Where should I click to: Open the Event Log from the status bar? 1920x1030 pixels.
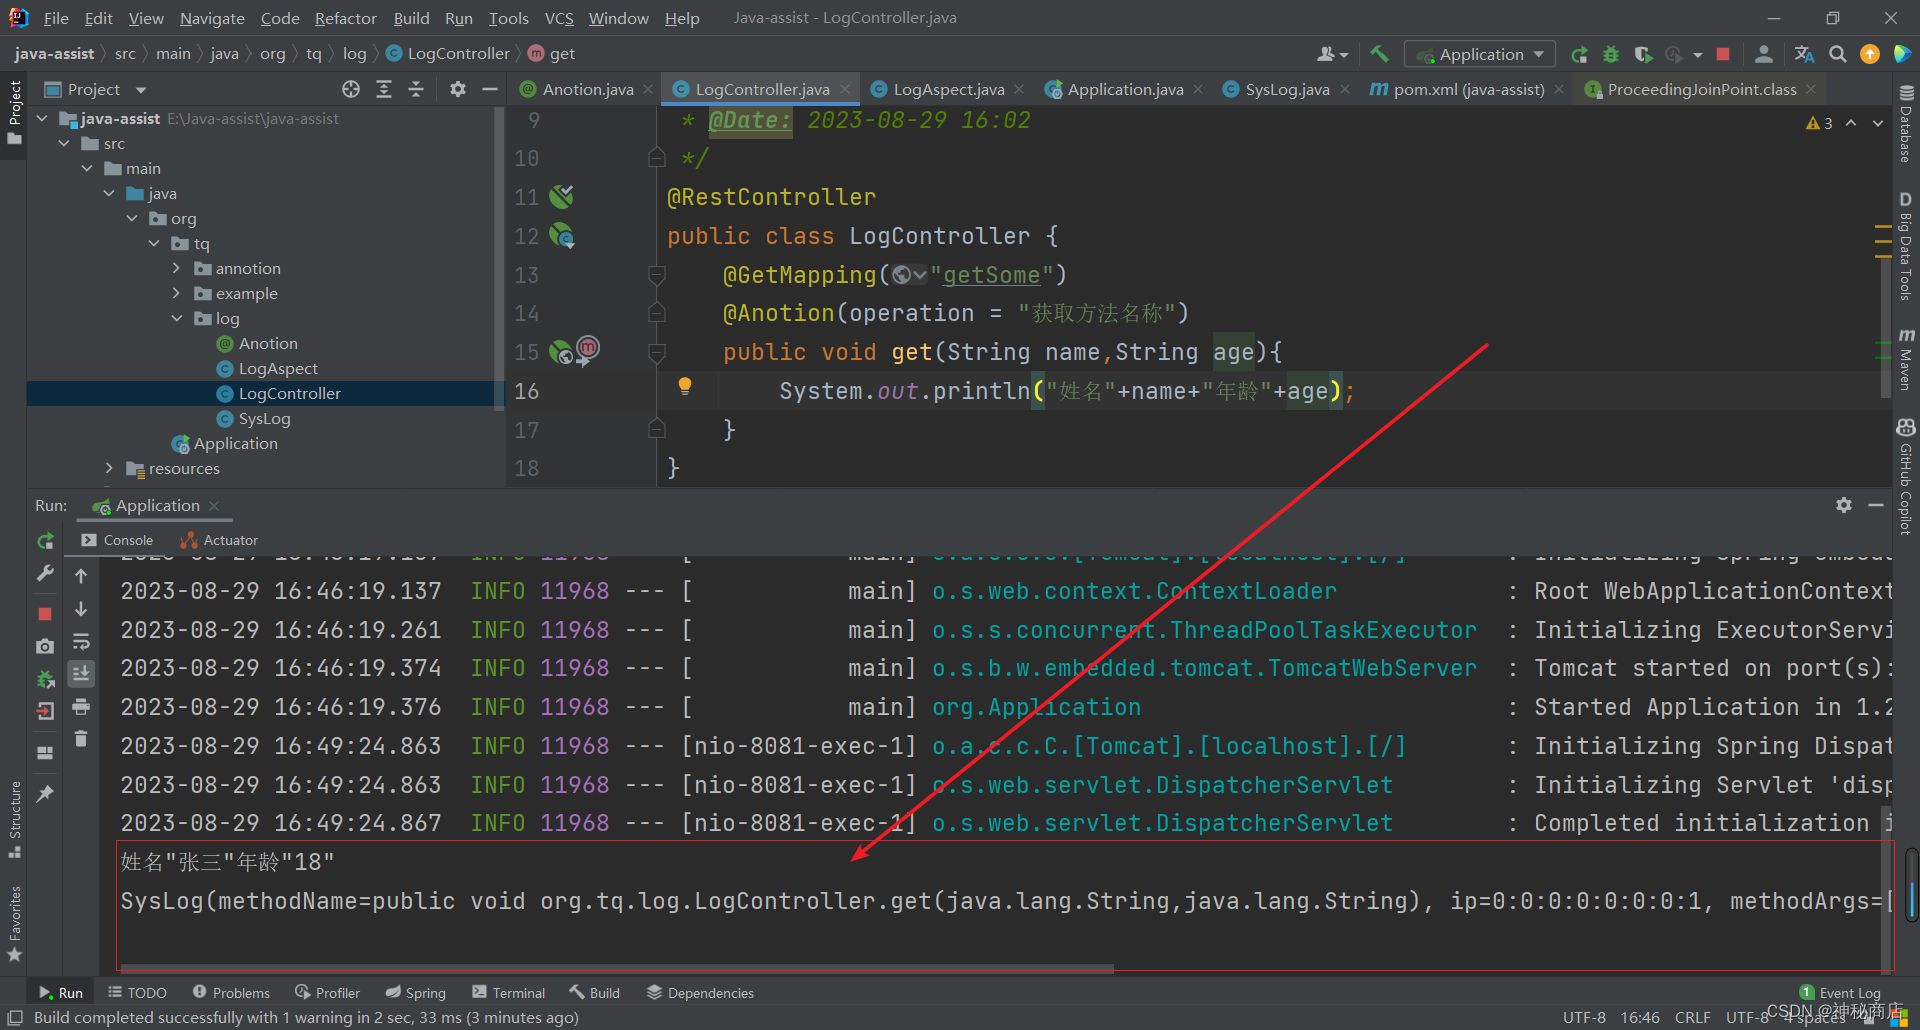[x=1849, y=992]
